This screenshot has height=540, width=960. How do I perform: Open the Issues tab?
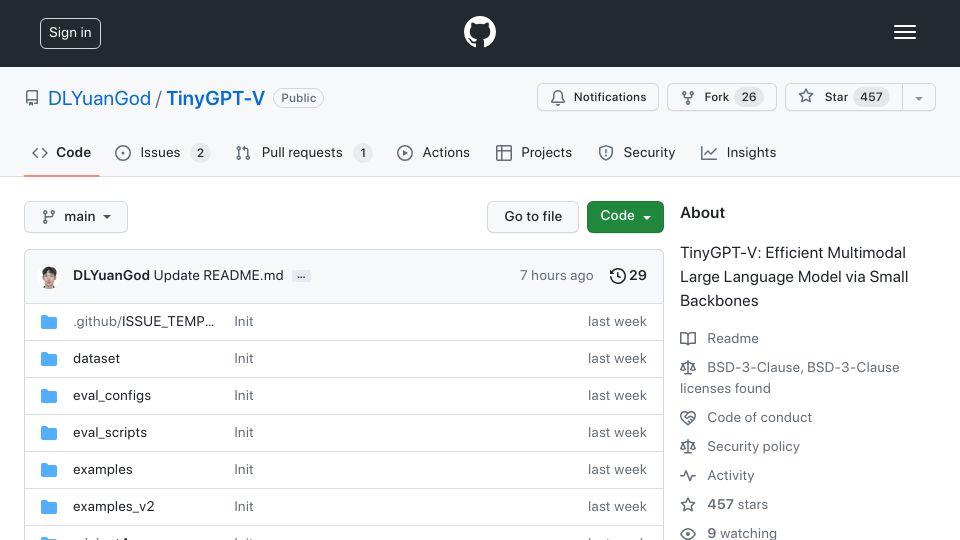click(162, 152)
